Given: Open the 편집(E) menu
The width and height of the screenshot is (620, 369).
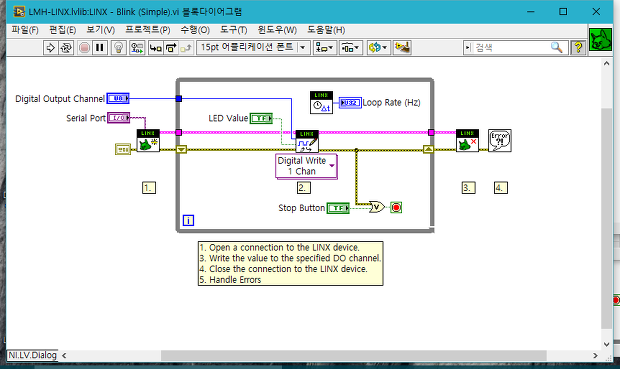Looking at the screenshot, I should click(x=62, y=30).
